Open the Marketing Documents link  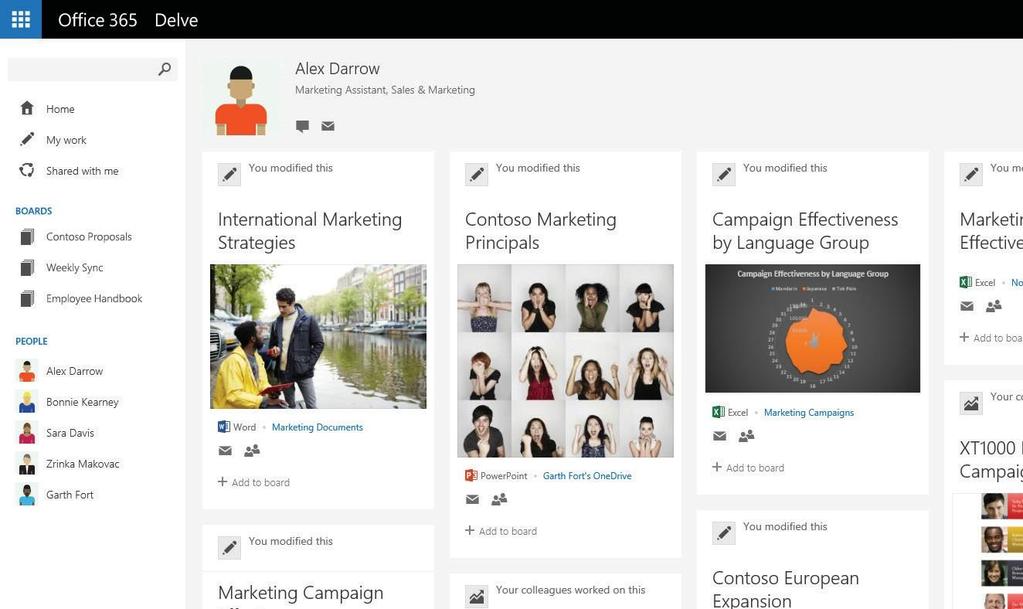tap(317, 427)
